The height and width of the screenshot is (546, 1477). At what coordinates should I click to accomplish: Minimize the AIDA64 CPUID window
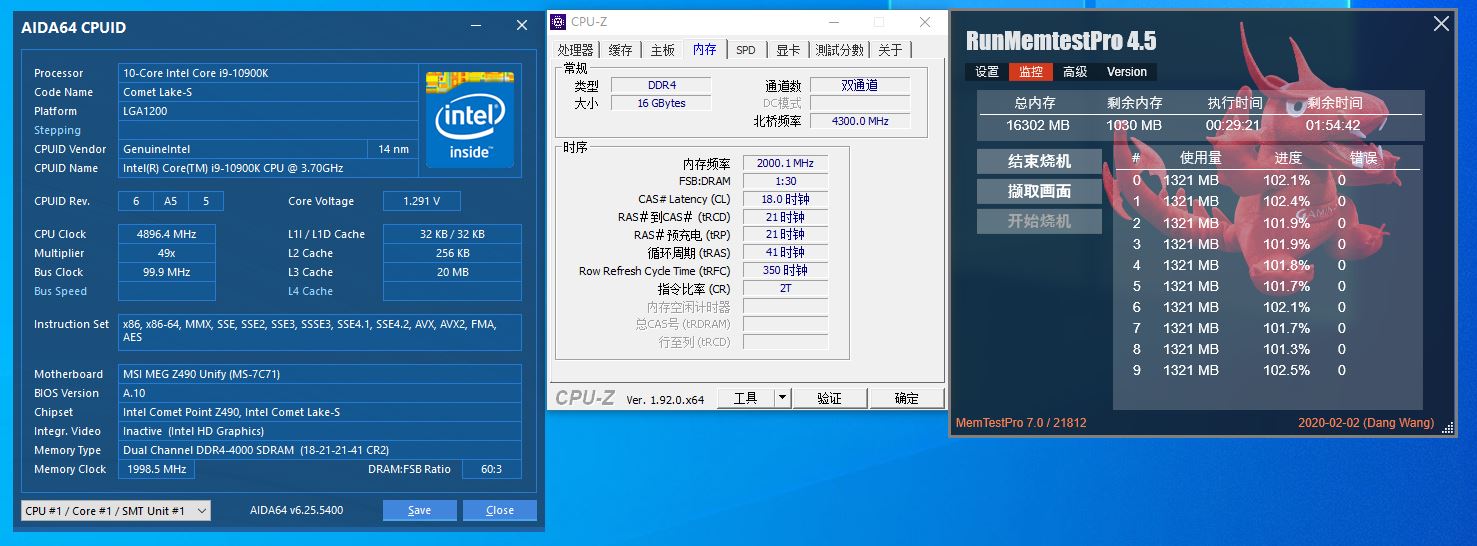click(476, 27)
